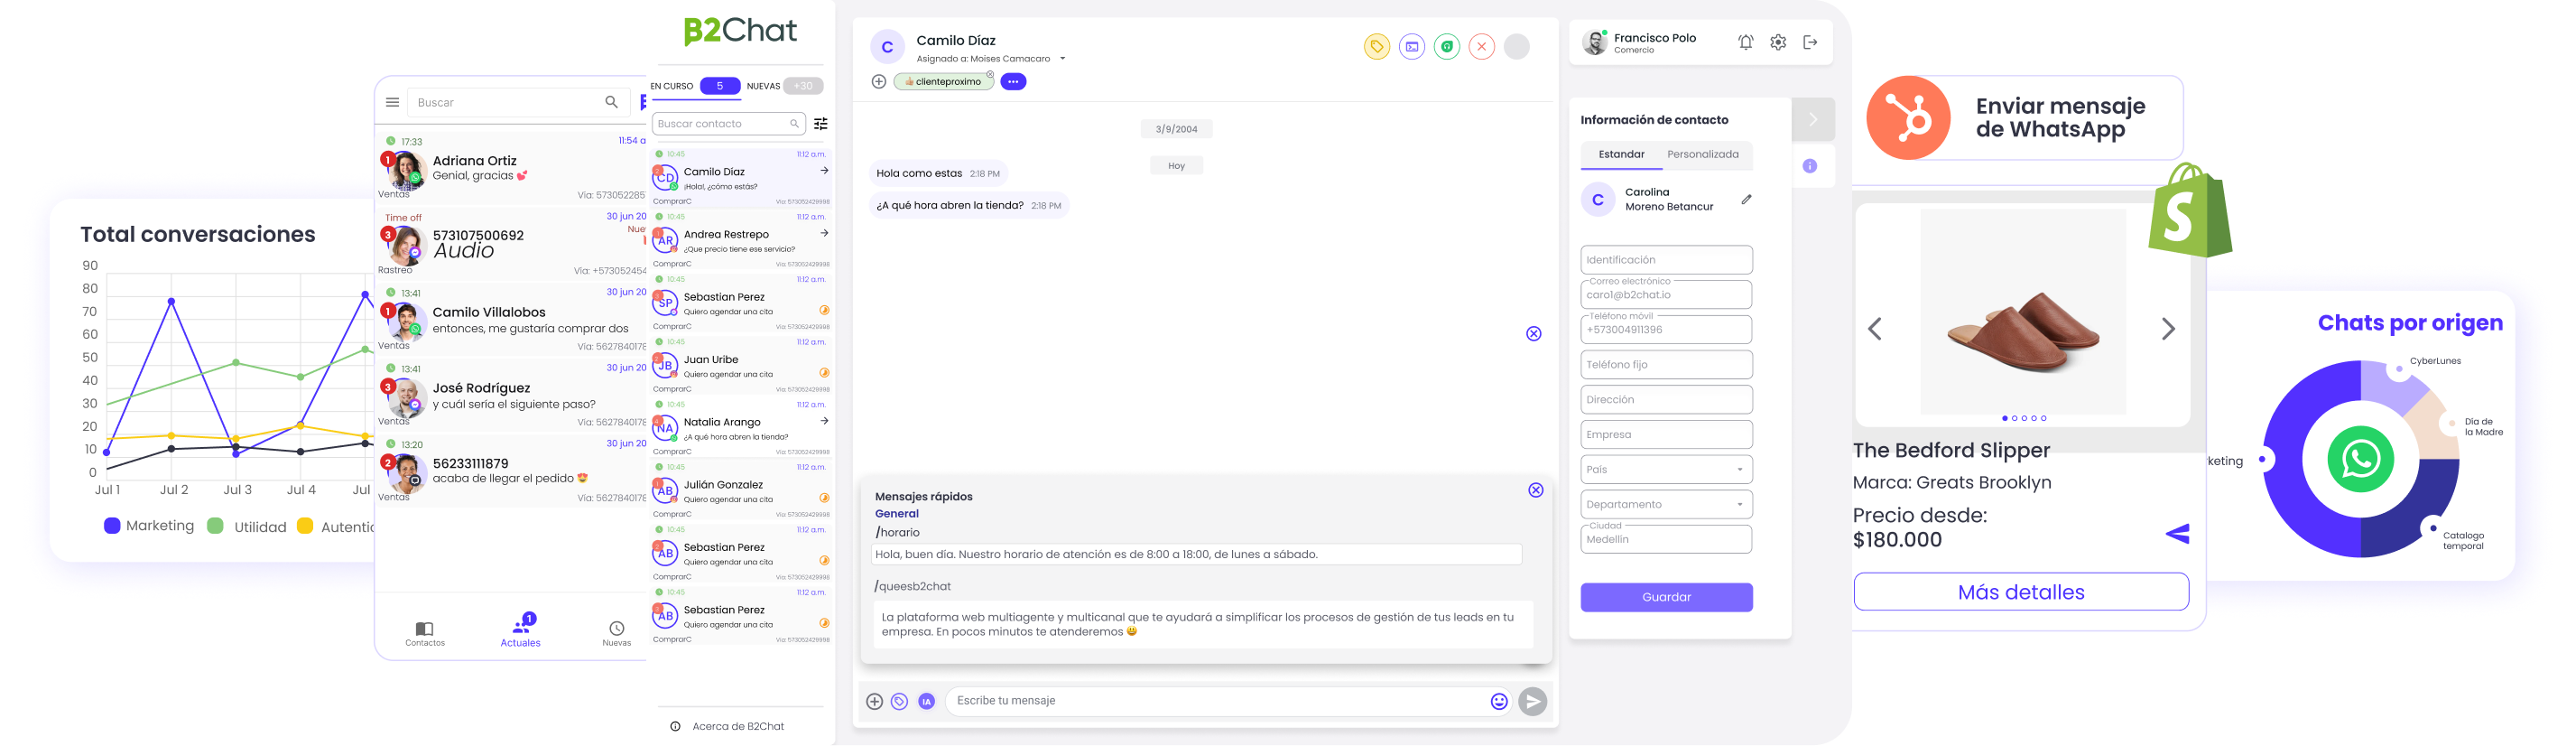This screenshot has height=746, width=2576.
Task: Click the Escribe tu mensaje field
Action: (x=1215, y=701)
